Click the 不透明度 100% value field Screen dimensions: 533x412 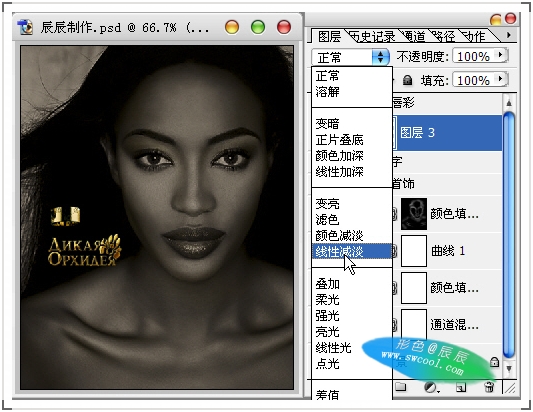click(474, 56)
